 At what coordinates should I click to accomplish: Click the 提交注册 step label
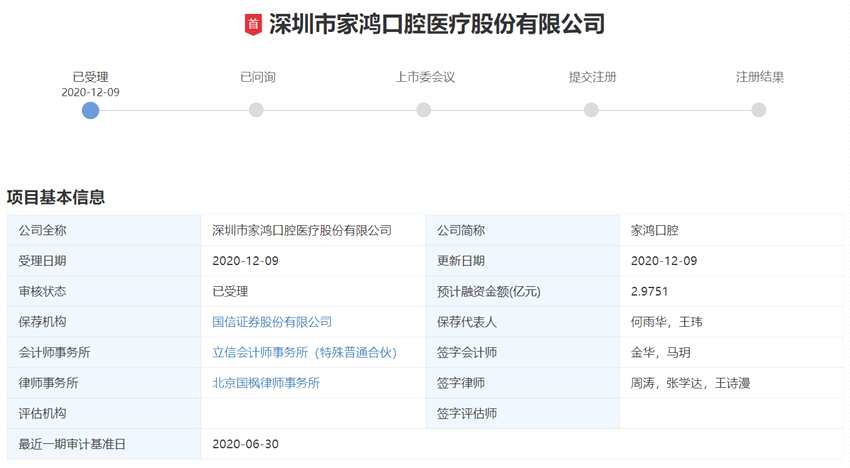(593, 77)
